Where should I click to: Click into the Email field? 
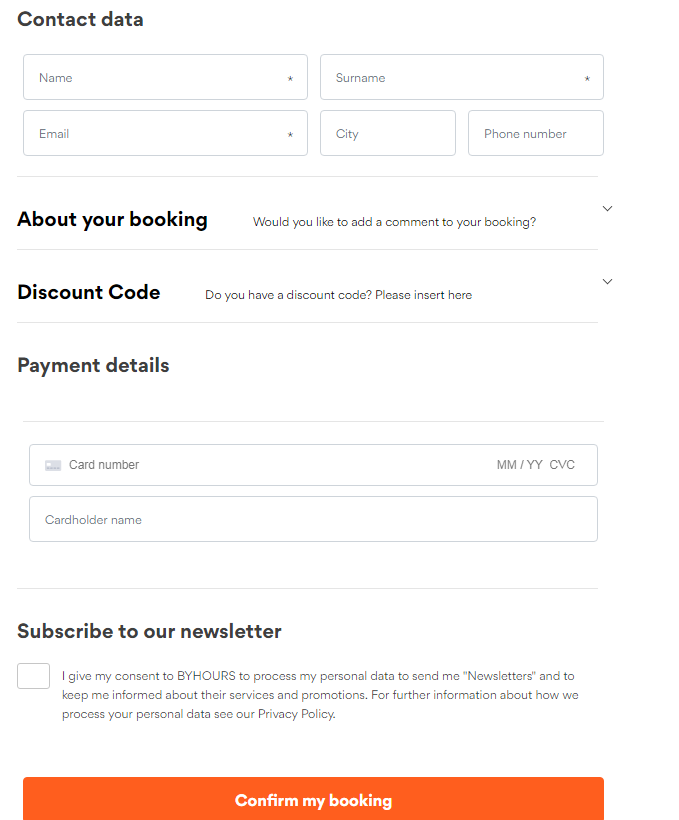(x=160, y=134)
